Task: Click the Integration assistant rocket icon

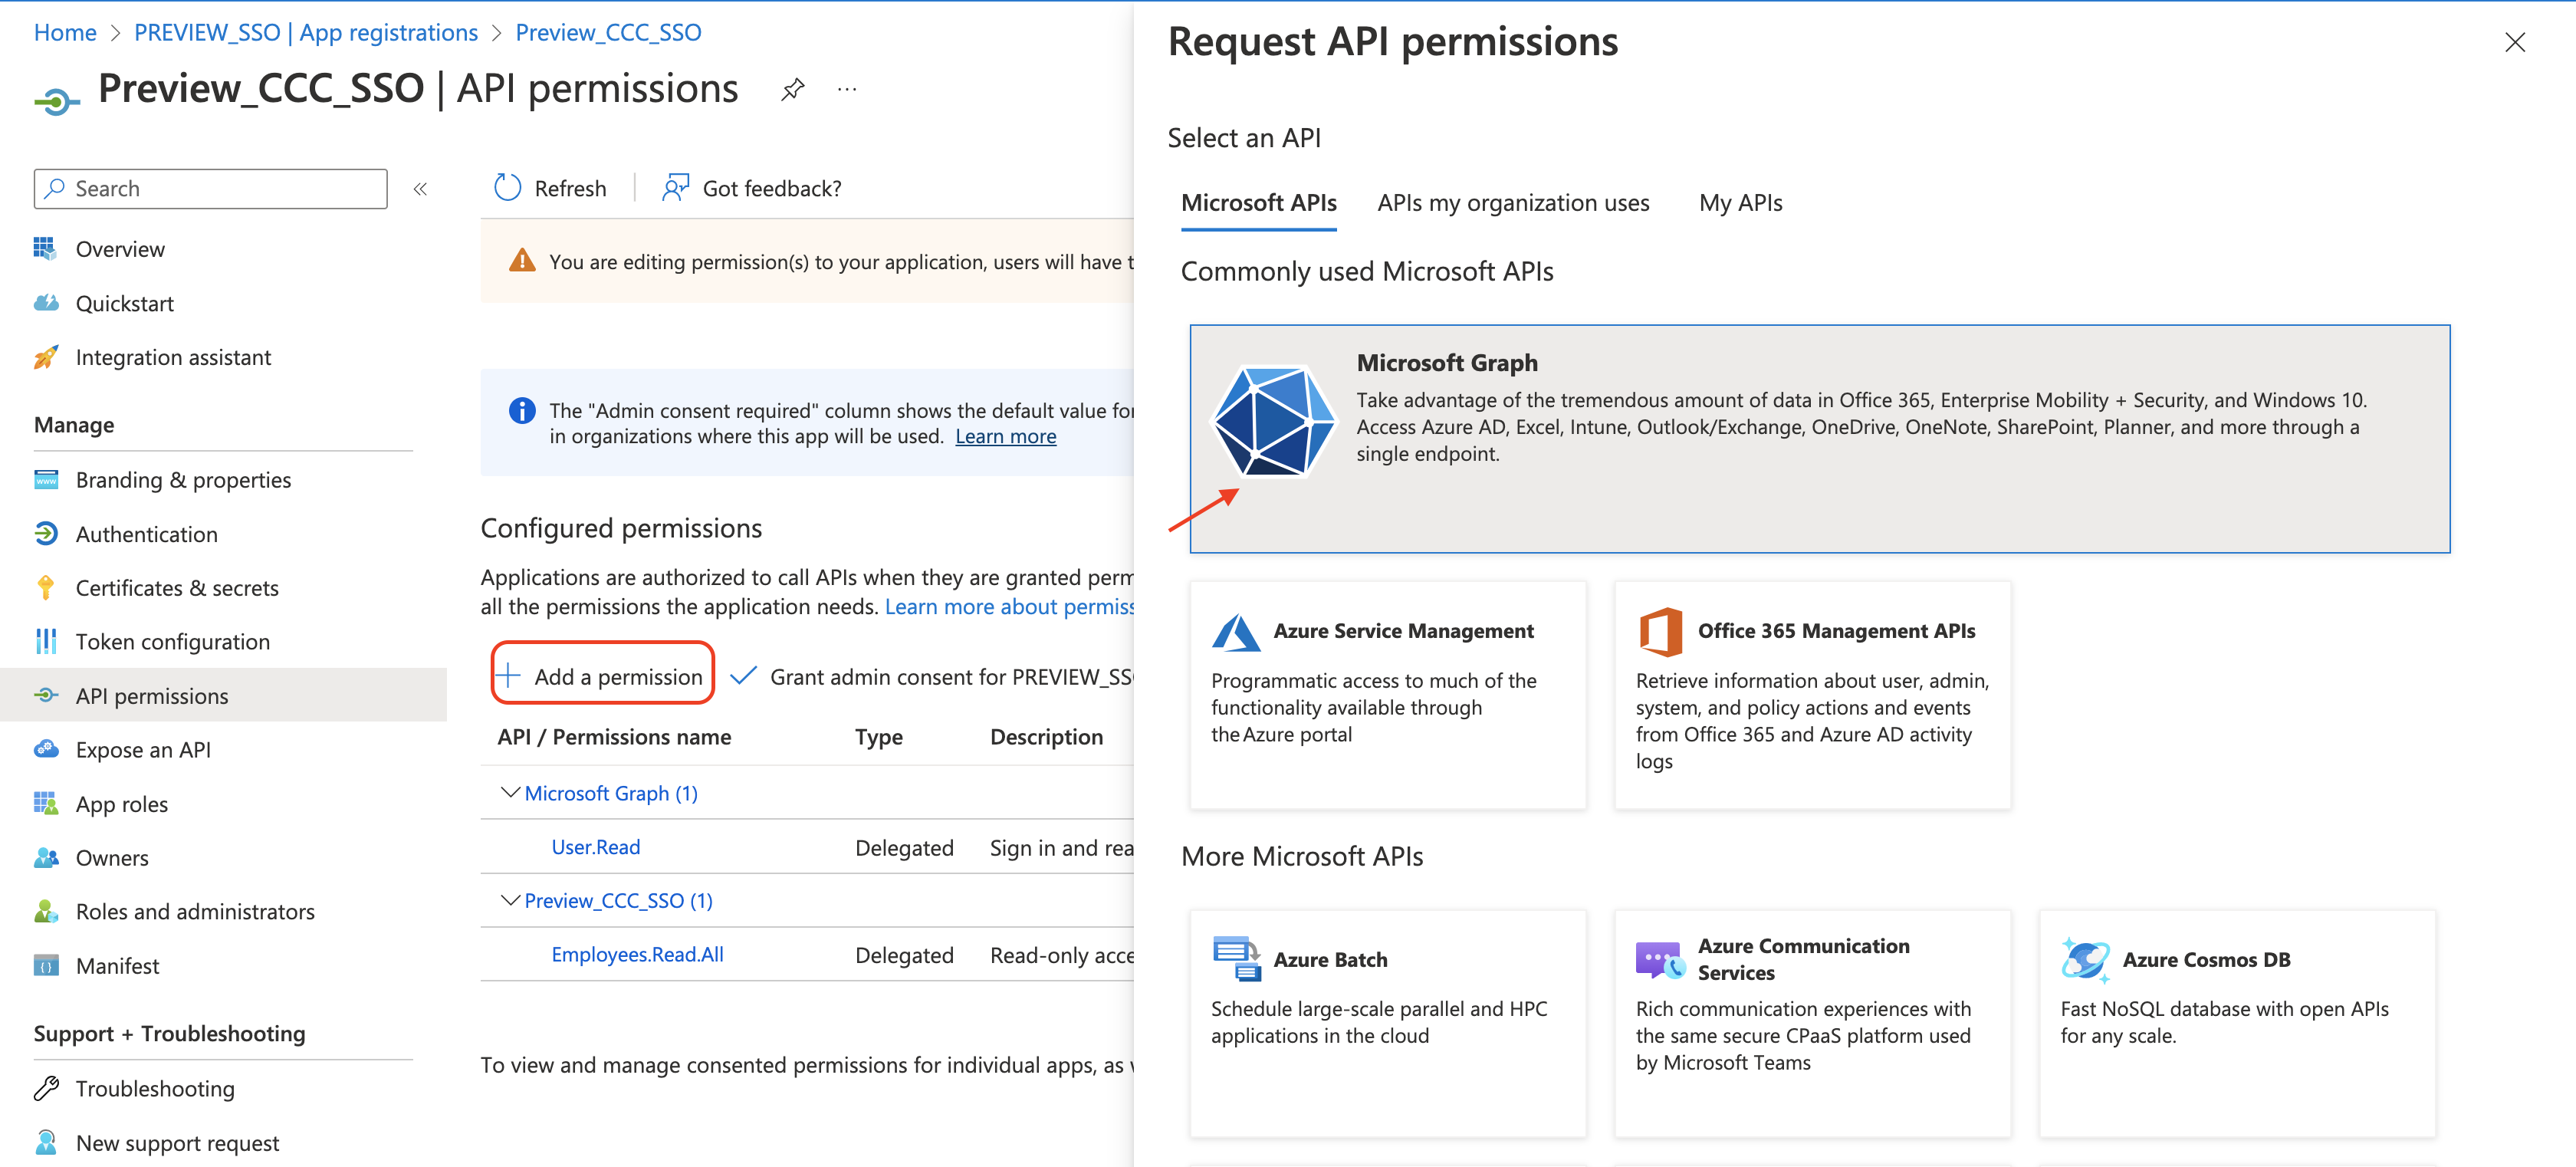Action: (x=45, y=357)
